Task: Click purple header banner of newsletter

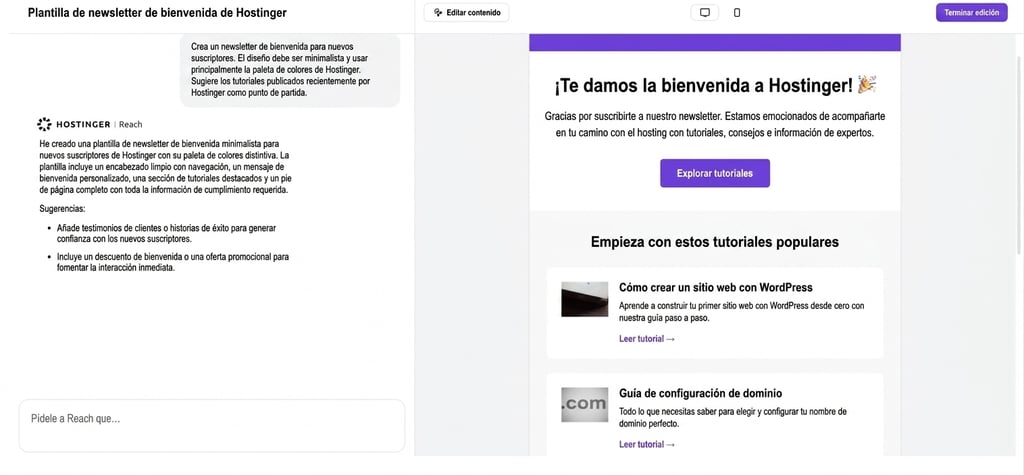Action: point(714,42)
